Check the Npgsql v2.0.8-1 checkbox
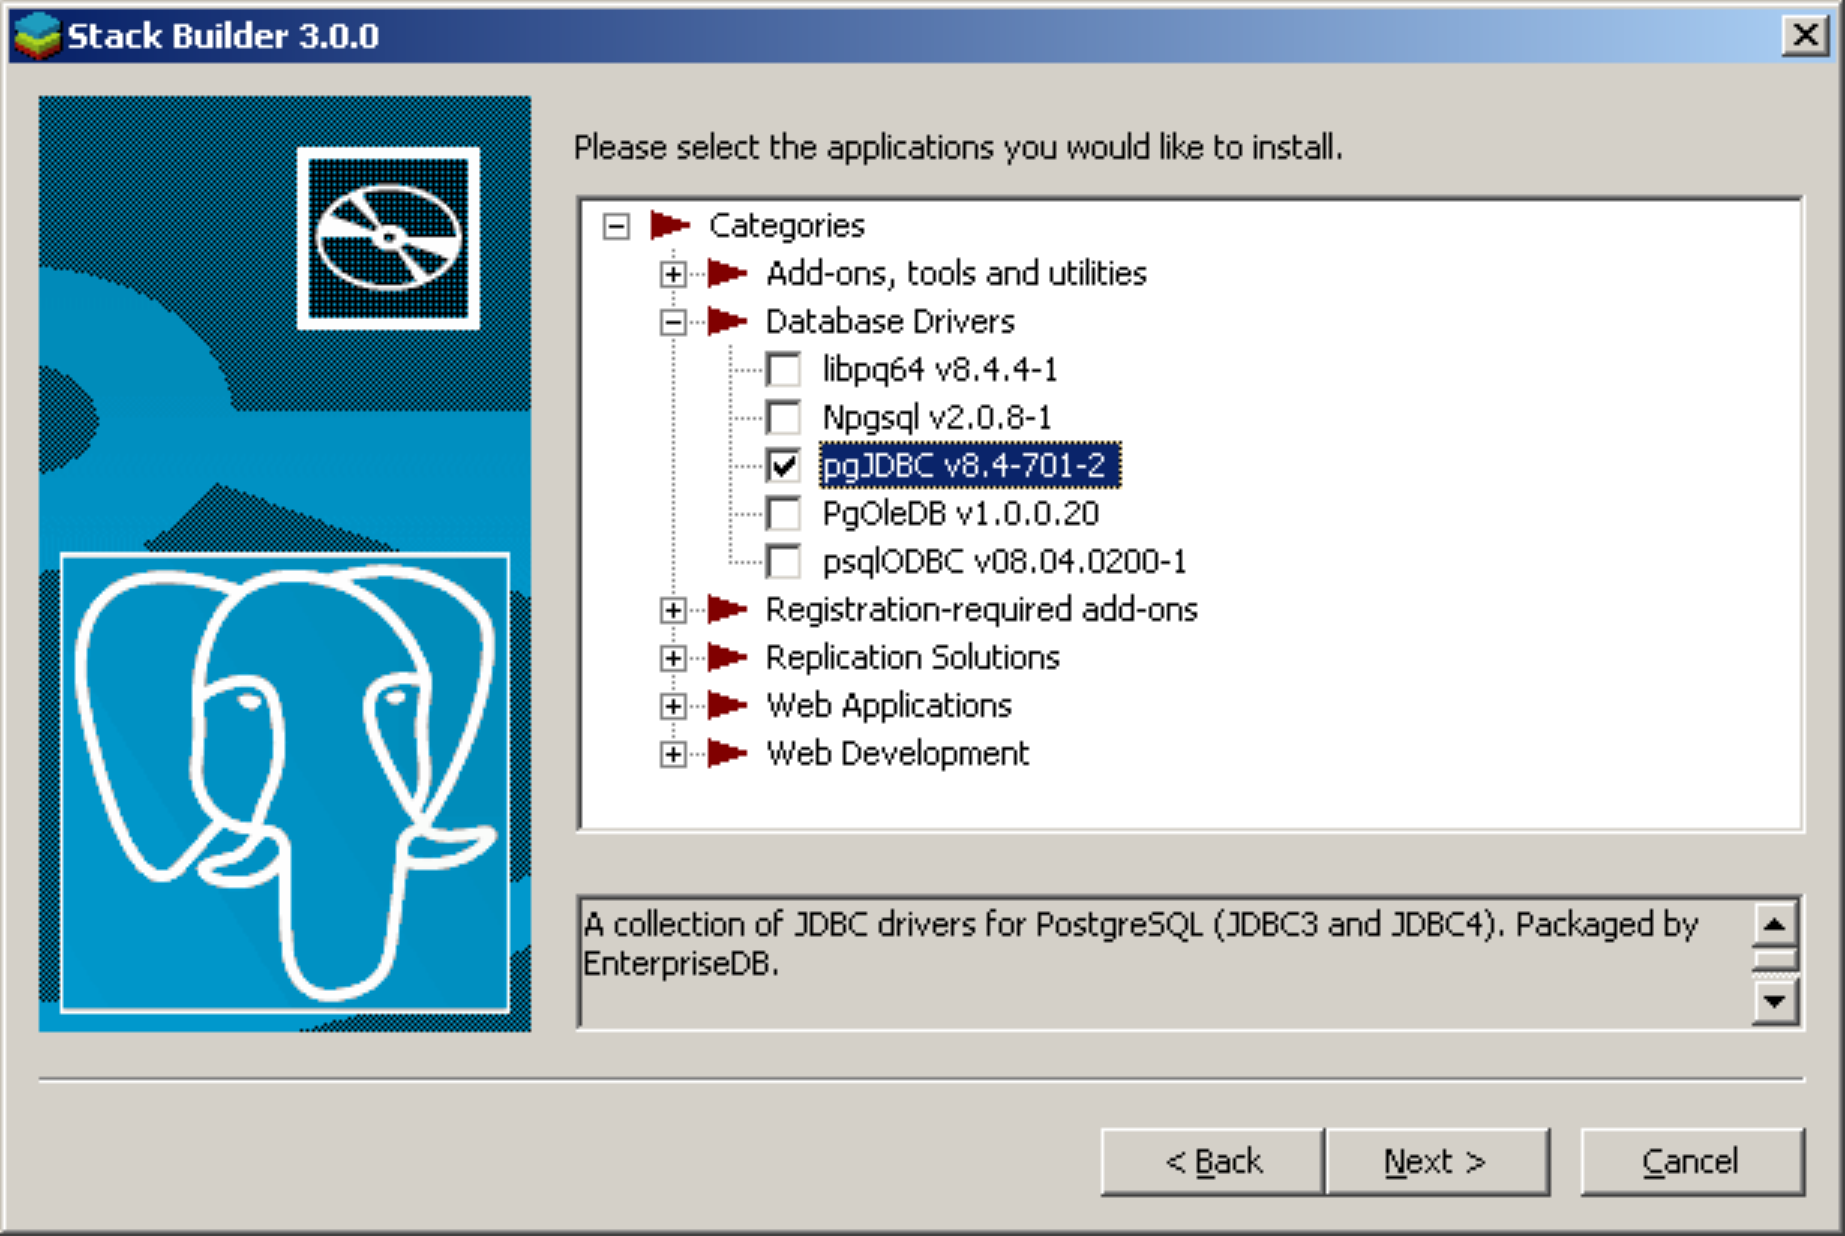1845x1236 pixels. coord(783,417)
